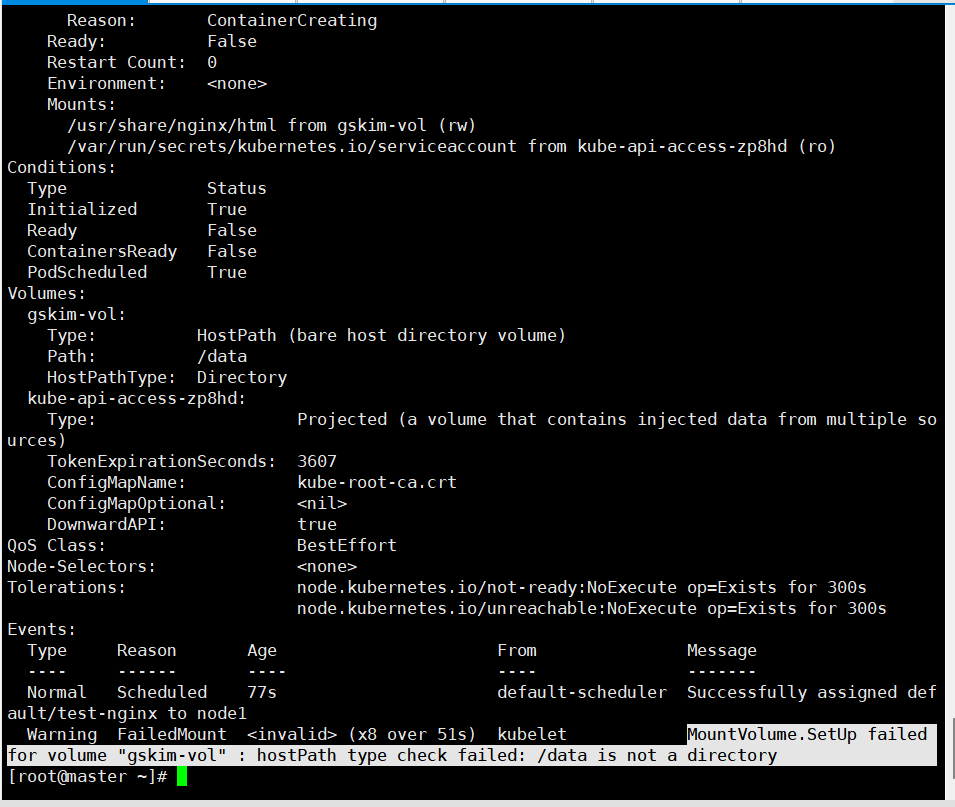Click the Projected volume type description

pos(616,420)
